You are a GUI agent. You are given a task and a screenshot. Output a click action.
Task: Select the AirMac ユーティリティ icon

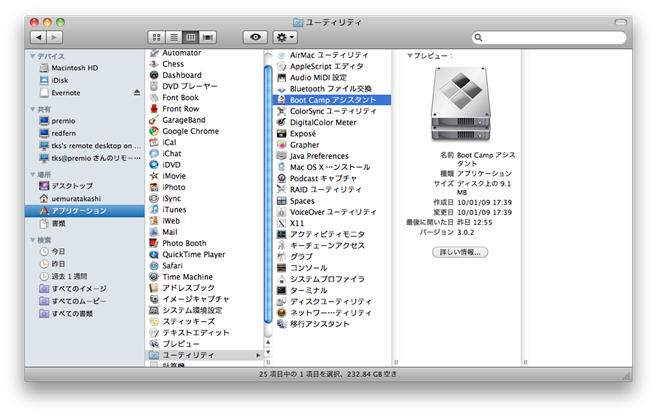282,55
